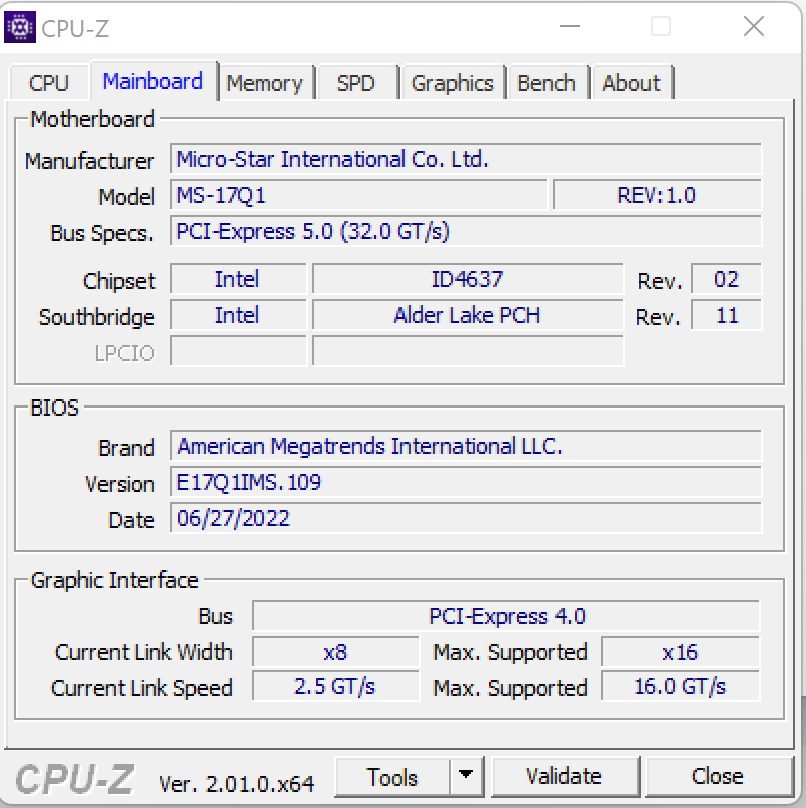Screen dimensions: 806x808
Task: Click the southbridge revision 11 field
Action: pos(726,315)
